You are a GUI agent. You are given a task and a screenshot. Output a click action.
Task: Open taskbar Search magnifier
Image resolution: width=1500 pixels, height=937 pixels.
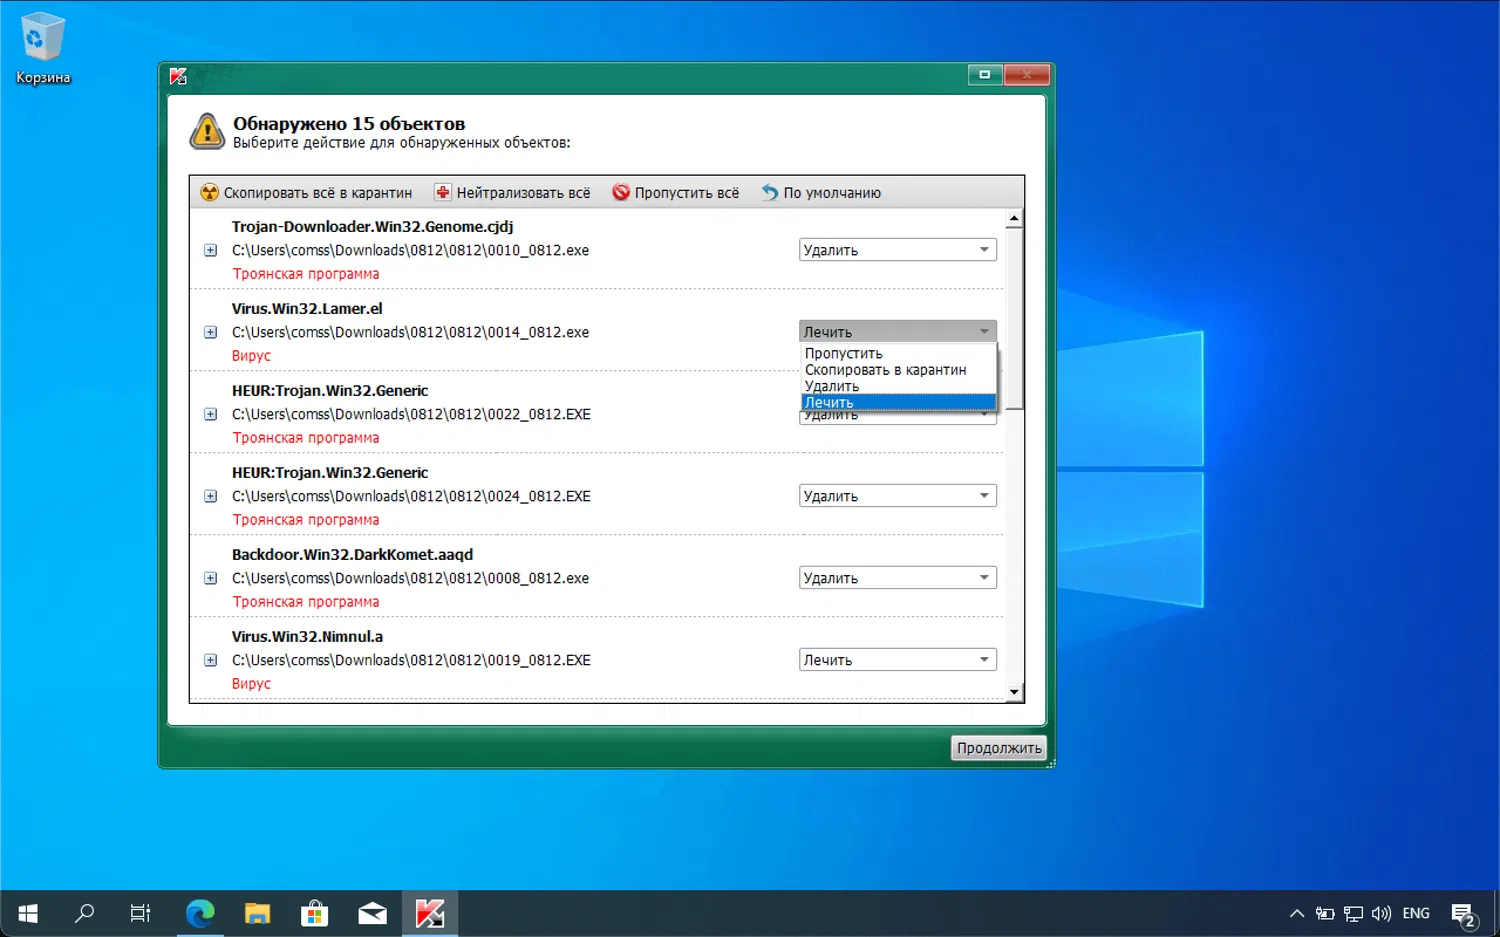click(85, 913)
